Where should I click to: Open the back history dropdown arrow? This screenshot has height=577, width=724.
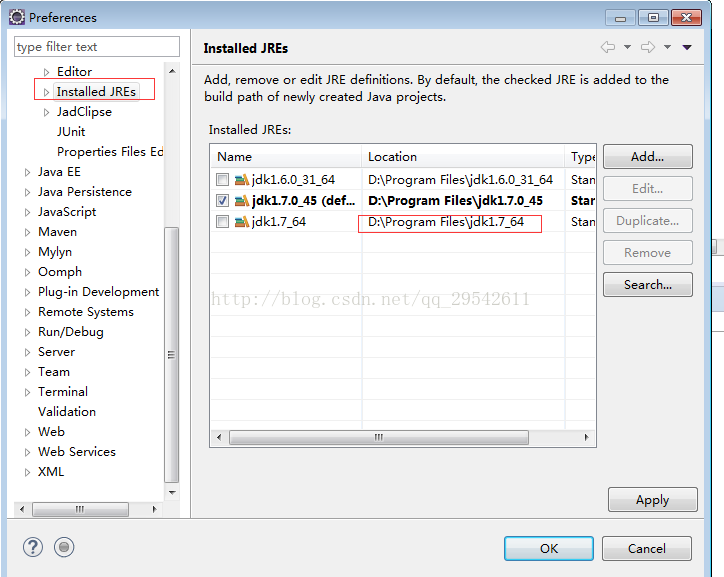tap(627, 47)
